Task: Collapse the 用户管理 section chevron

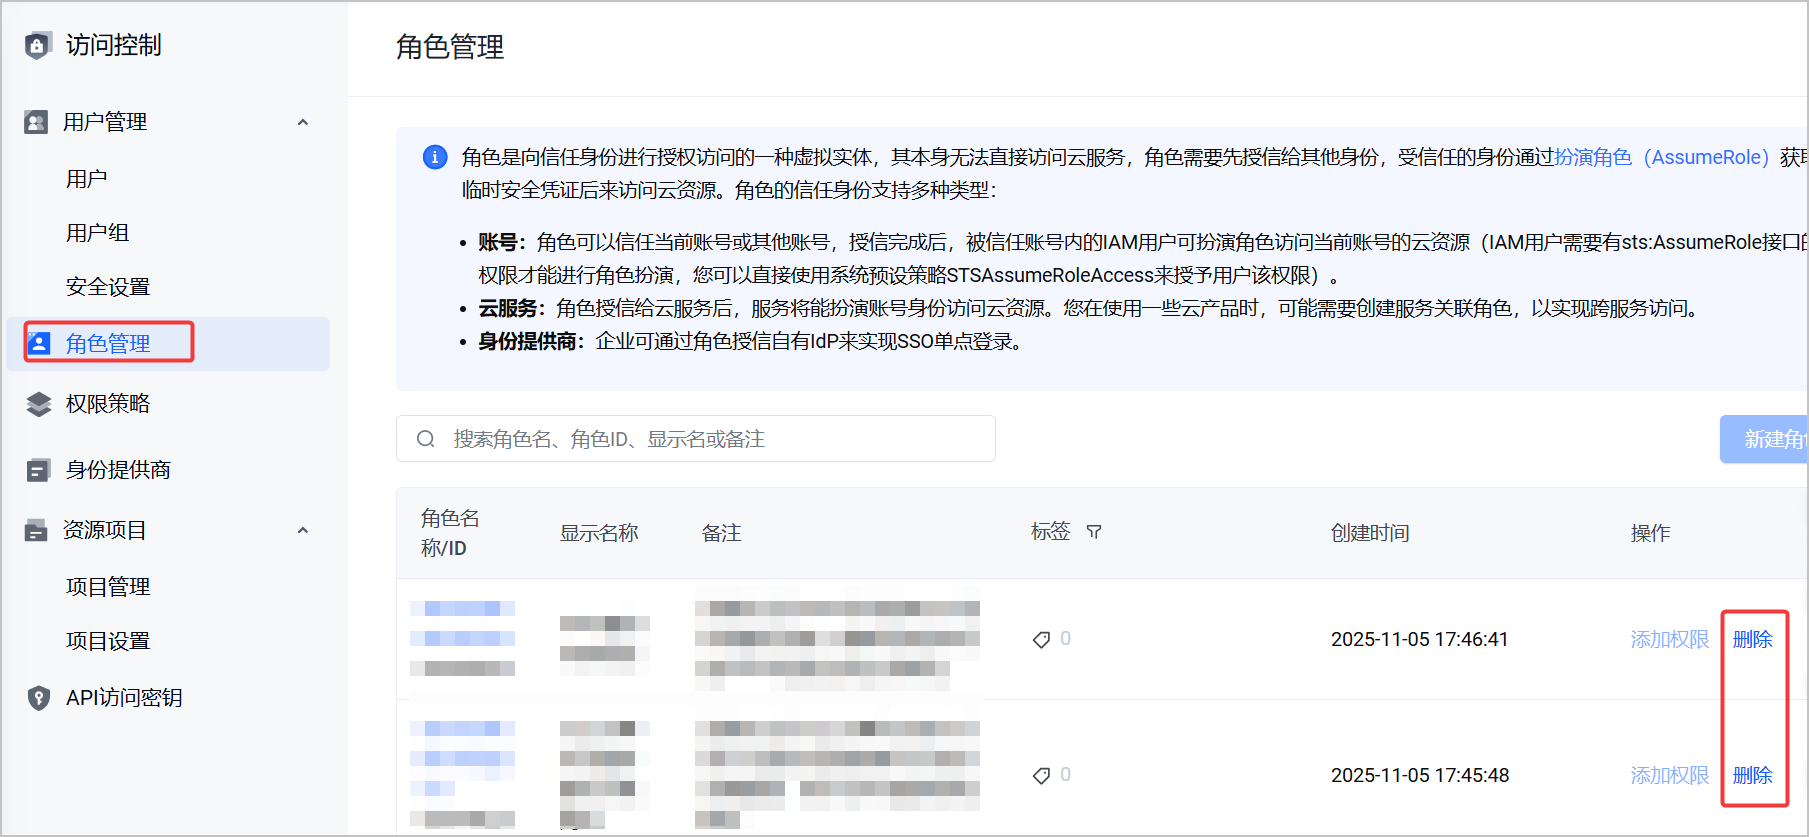Action: pyautogui.click(x=303, y=122)
